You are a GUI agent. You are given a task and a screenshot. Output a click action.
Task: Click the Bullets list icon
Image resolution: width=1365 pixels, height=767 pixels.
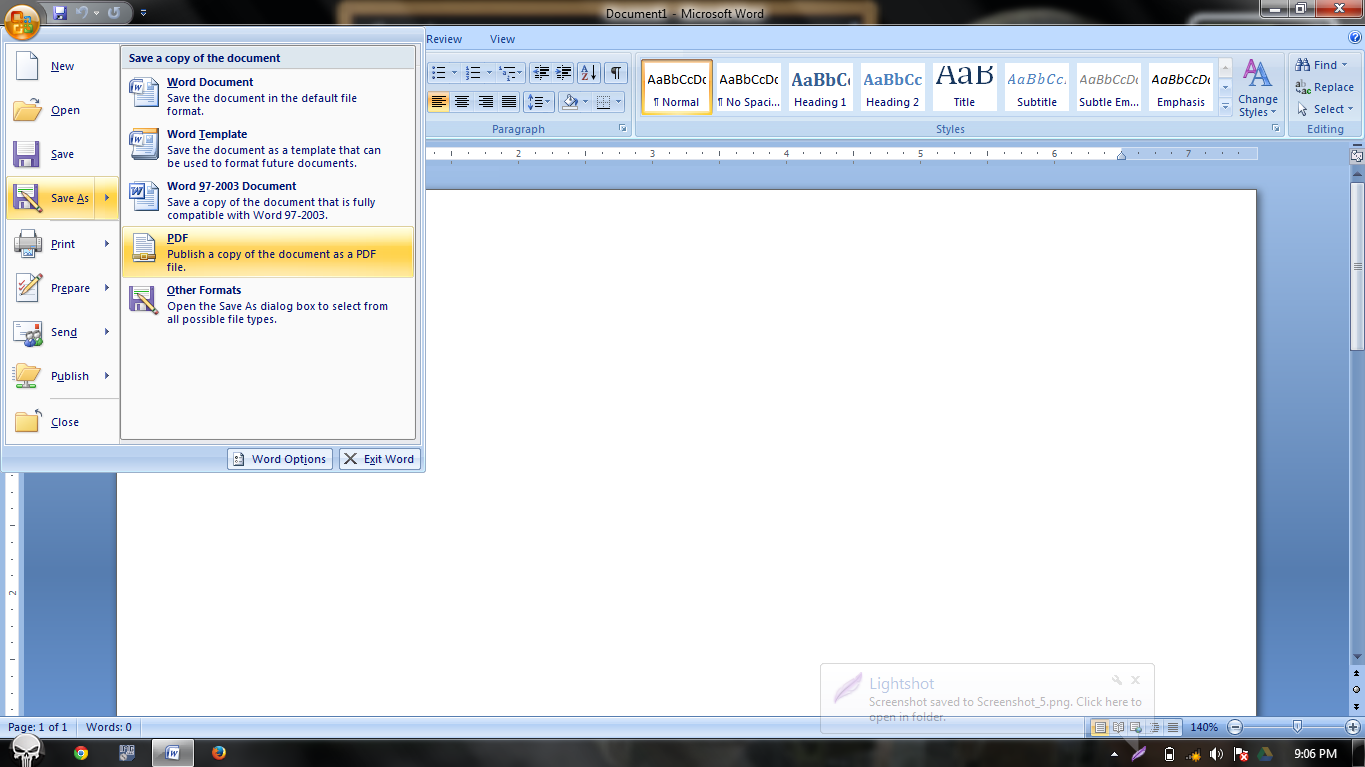pyautogui.click(x=438, y=72)
